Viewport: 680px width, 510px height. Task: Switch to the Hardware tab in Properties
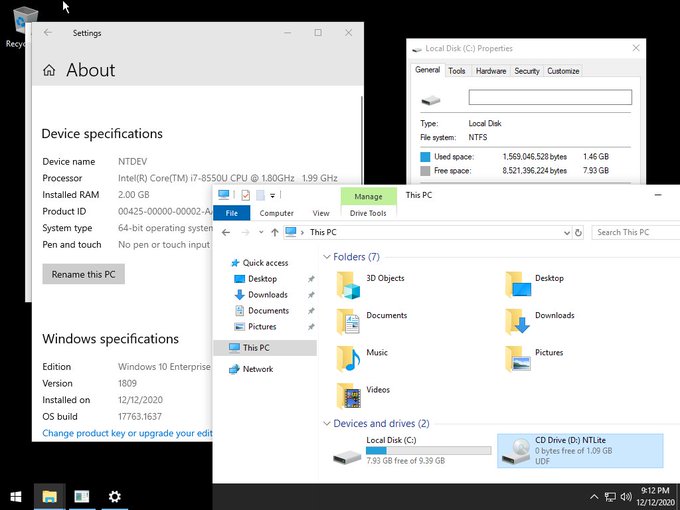pos(491,71)
